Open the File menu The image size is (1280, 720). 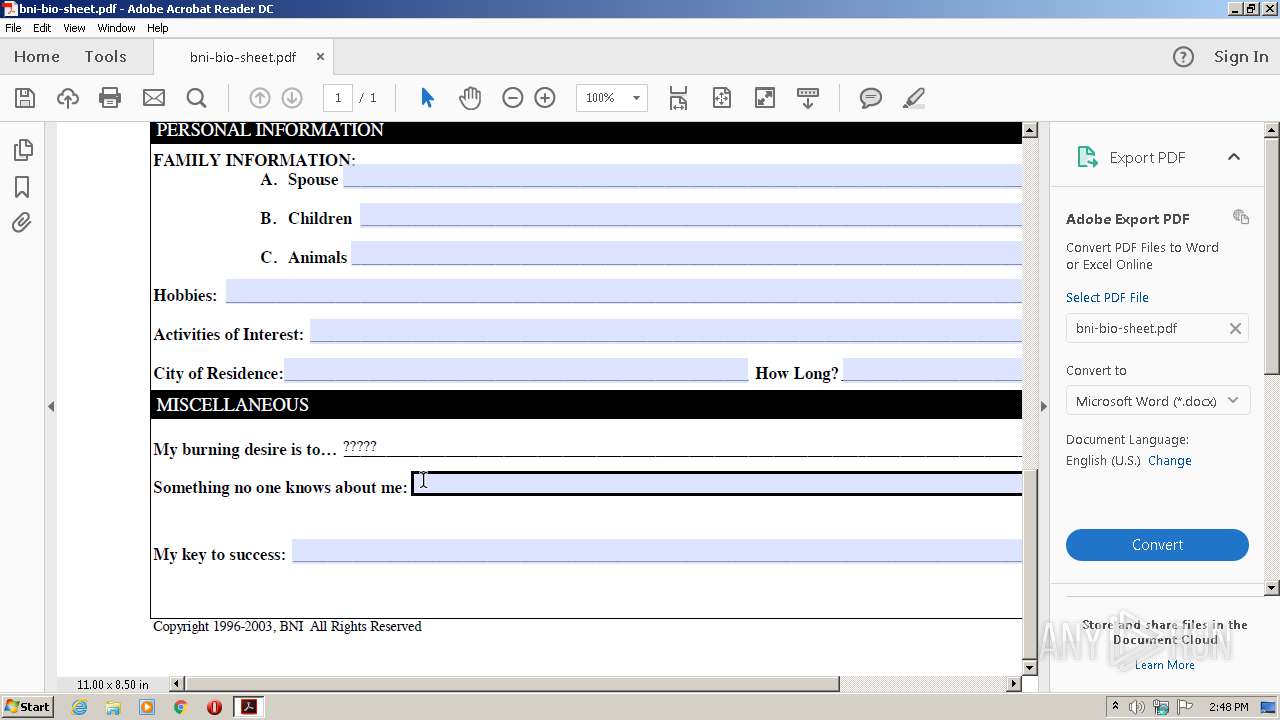13,28
